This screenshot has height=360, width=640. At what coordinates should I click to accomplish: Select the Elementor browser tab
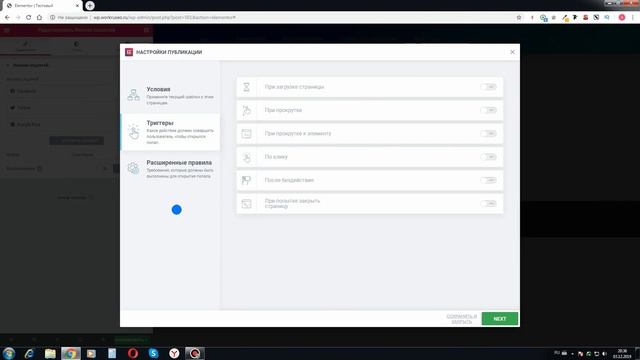41,6
